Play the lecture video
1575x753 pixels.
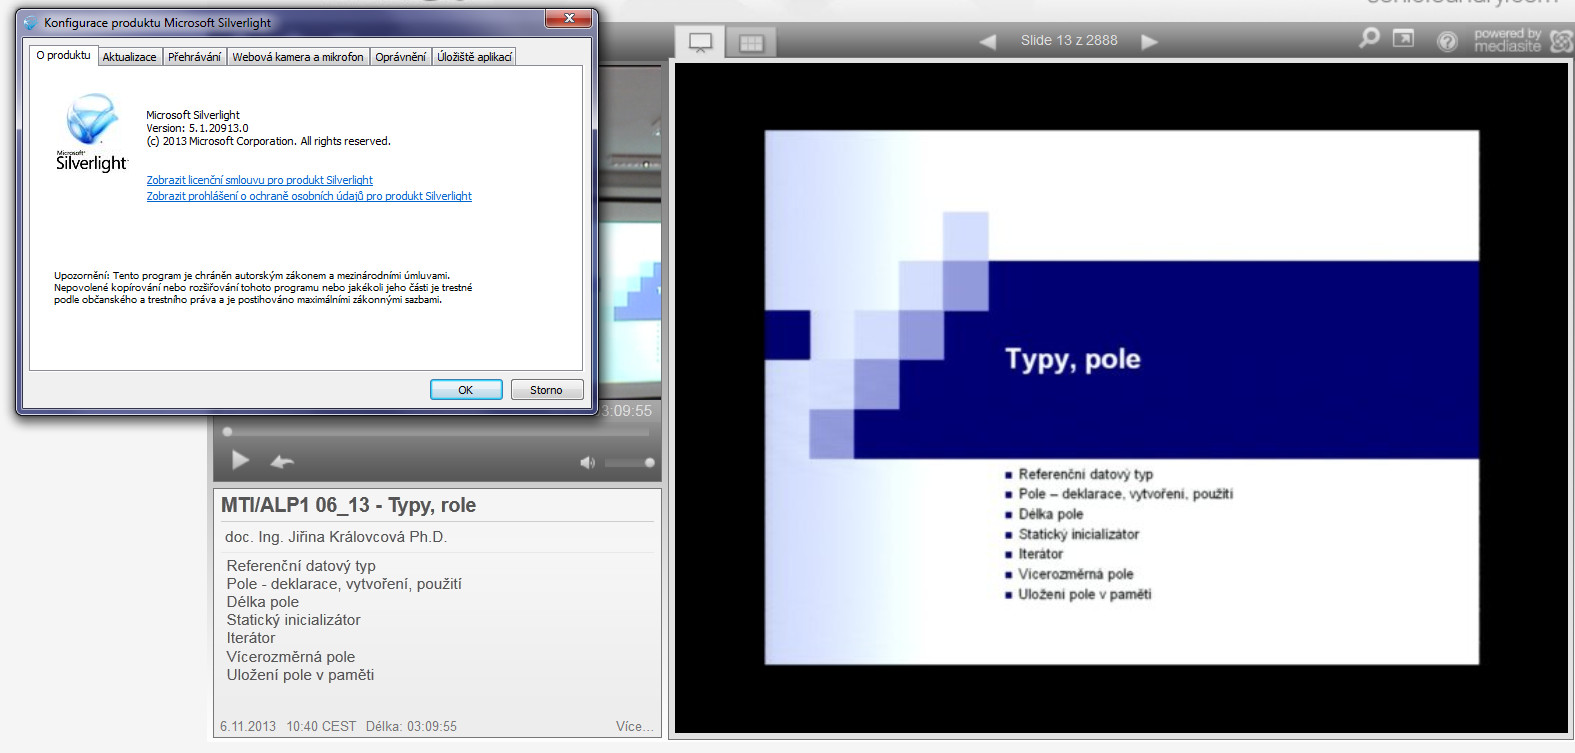coord(240,460)
